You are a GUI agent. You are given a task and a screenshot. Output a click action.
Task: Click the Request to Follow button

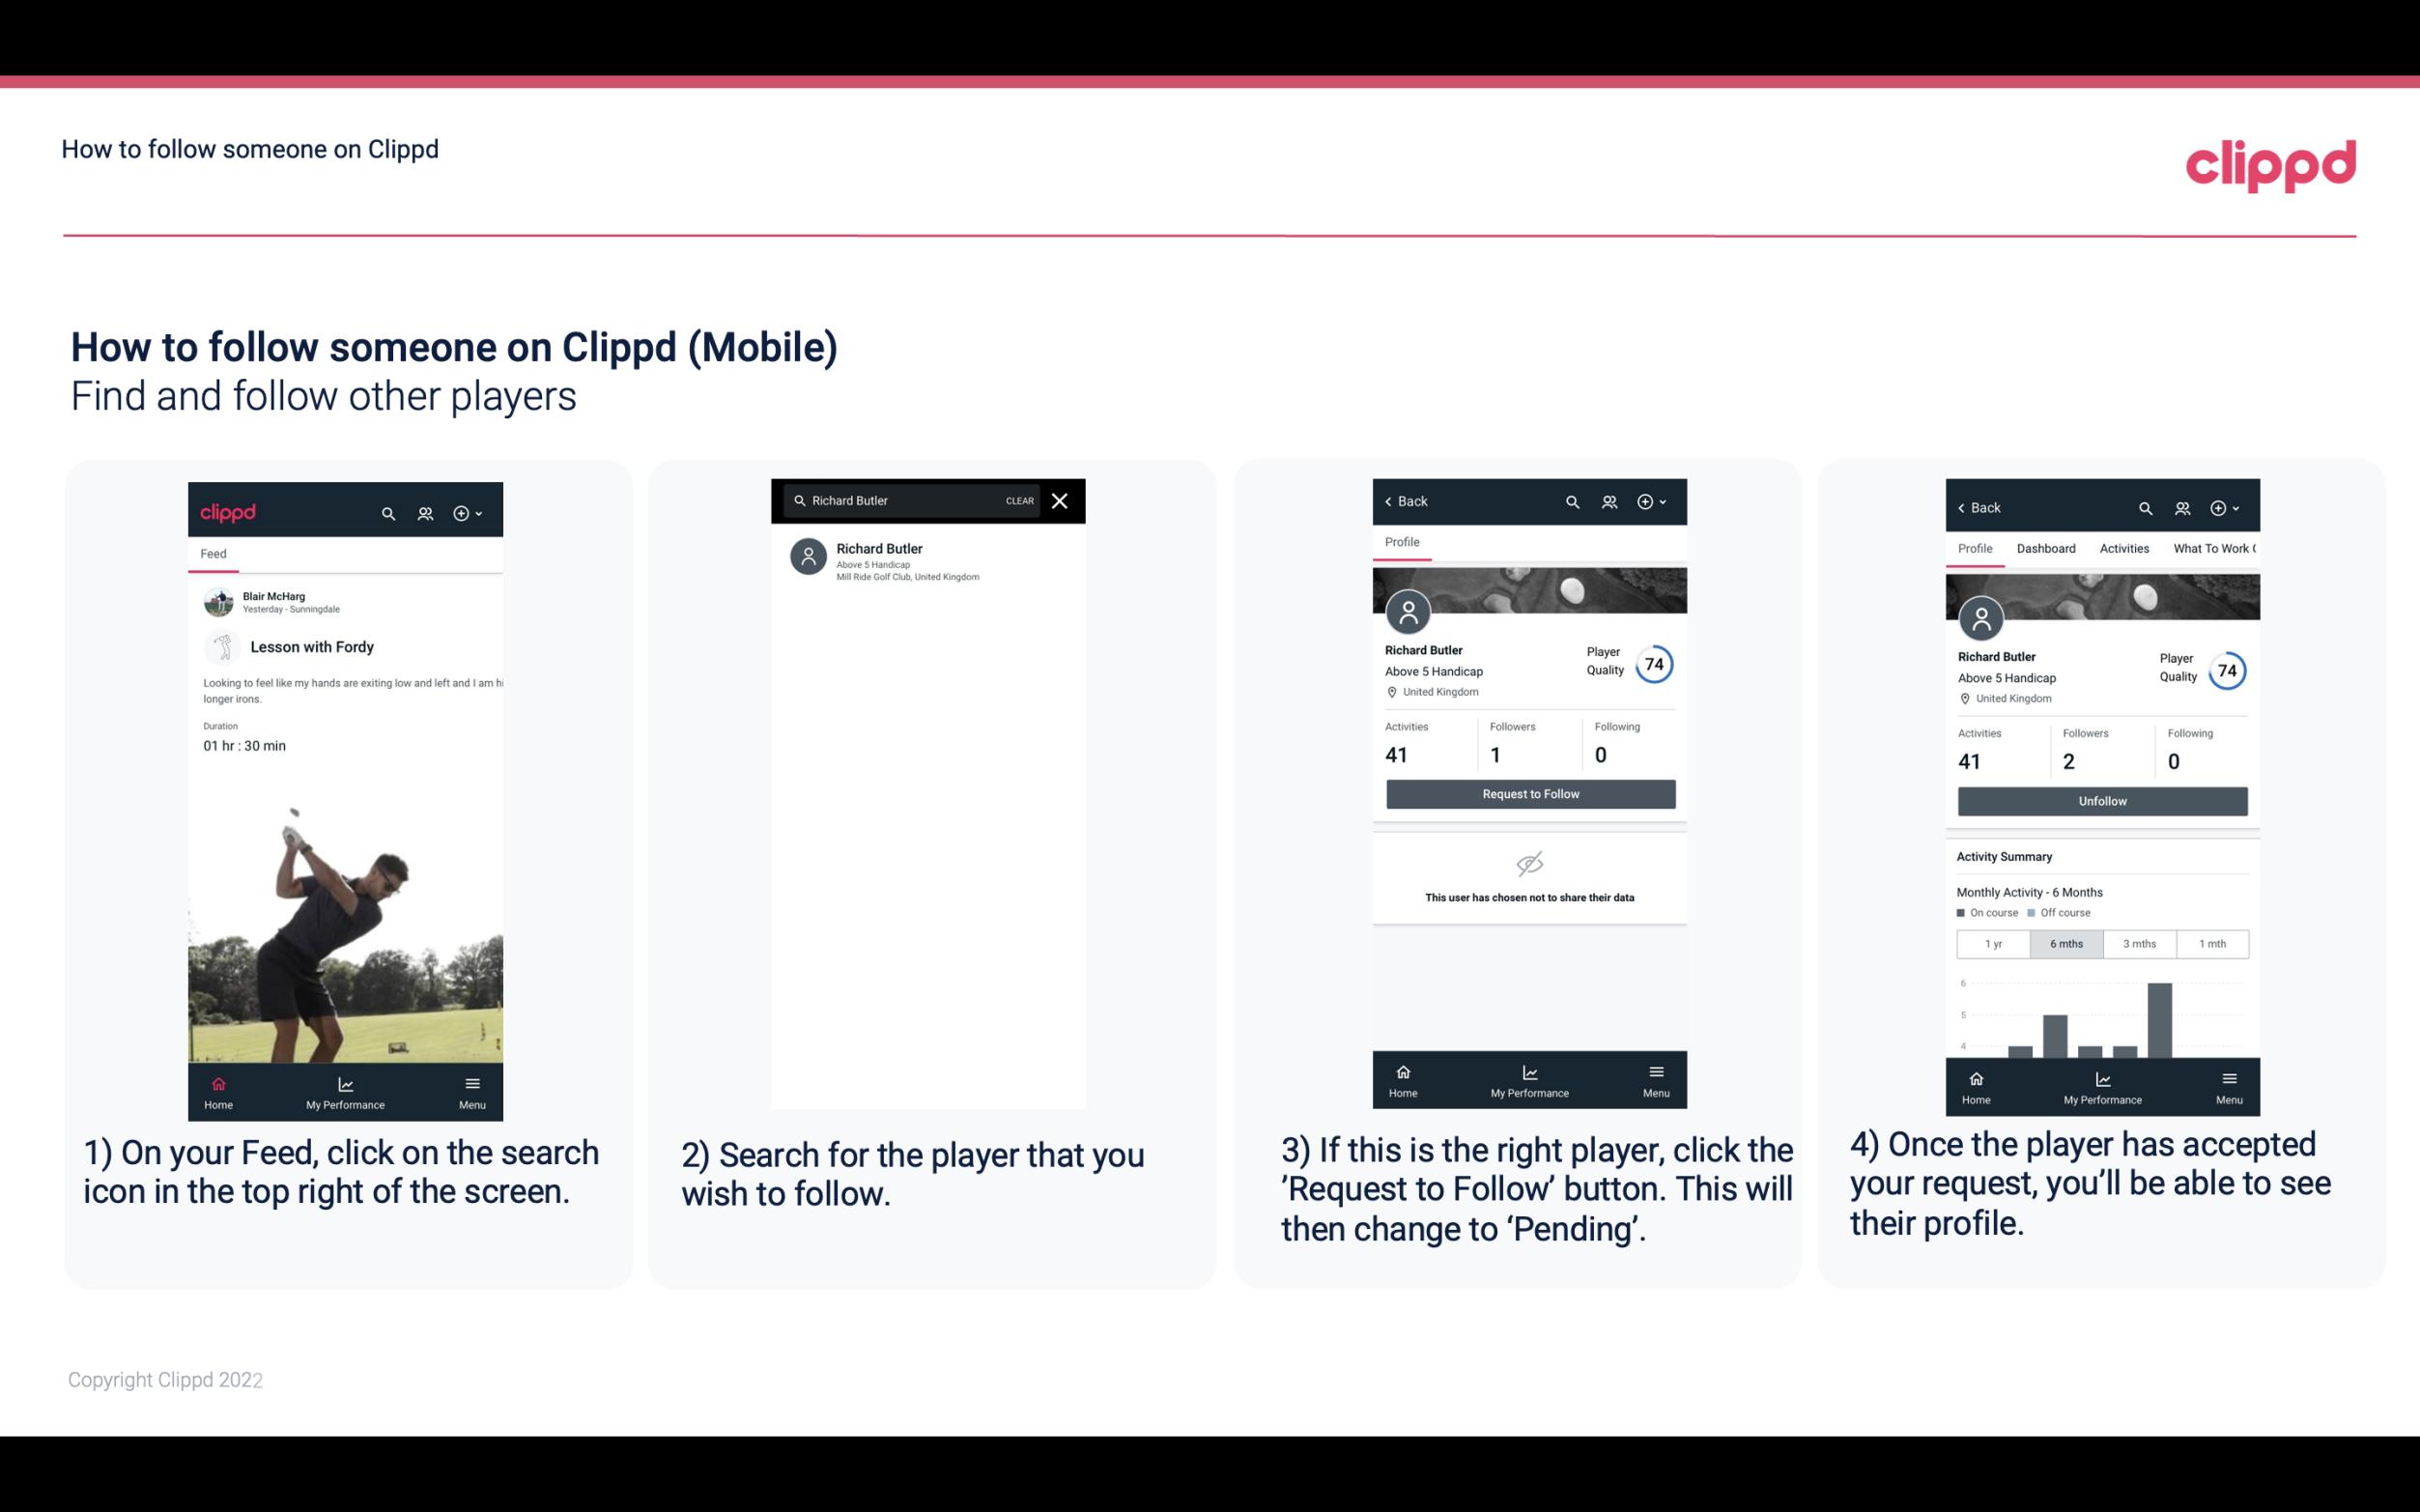[1528, 792]
